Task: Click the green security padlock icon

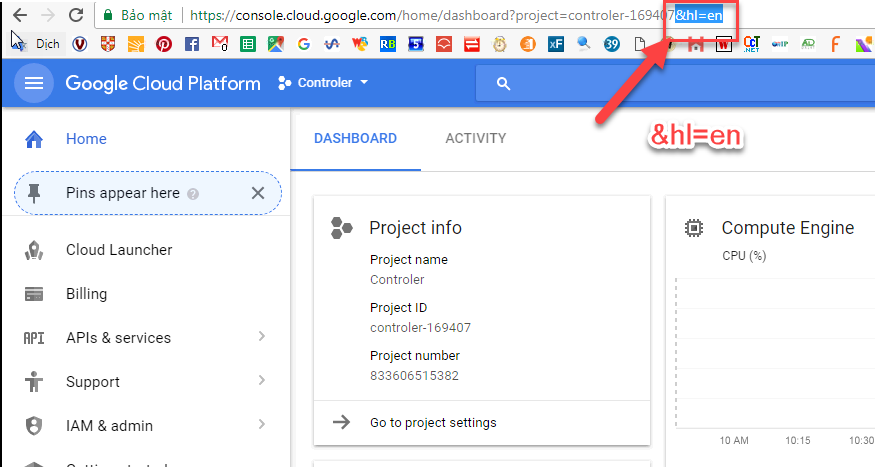Action: (108, 15)
